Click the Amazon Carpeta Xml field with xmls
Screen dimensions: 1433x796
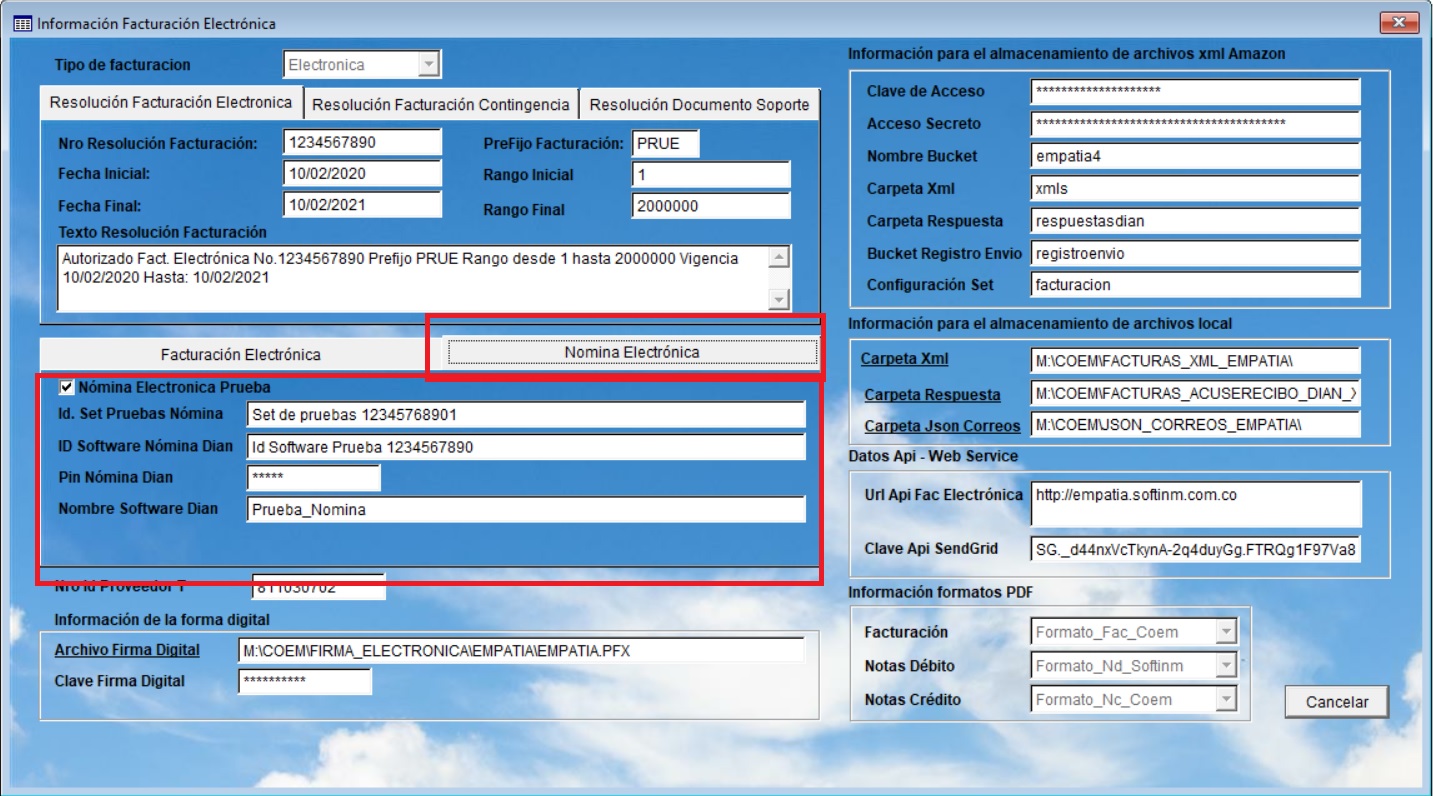[x=1196, y=188]
